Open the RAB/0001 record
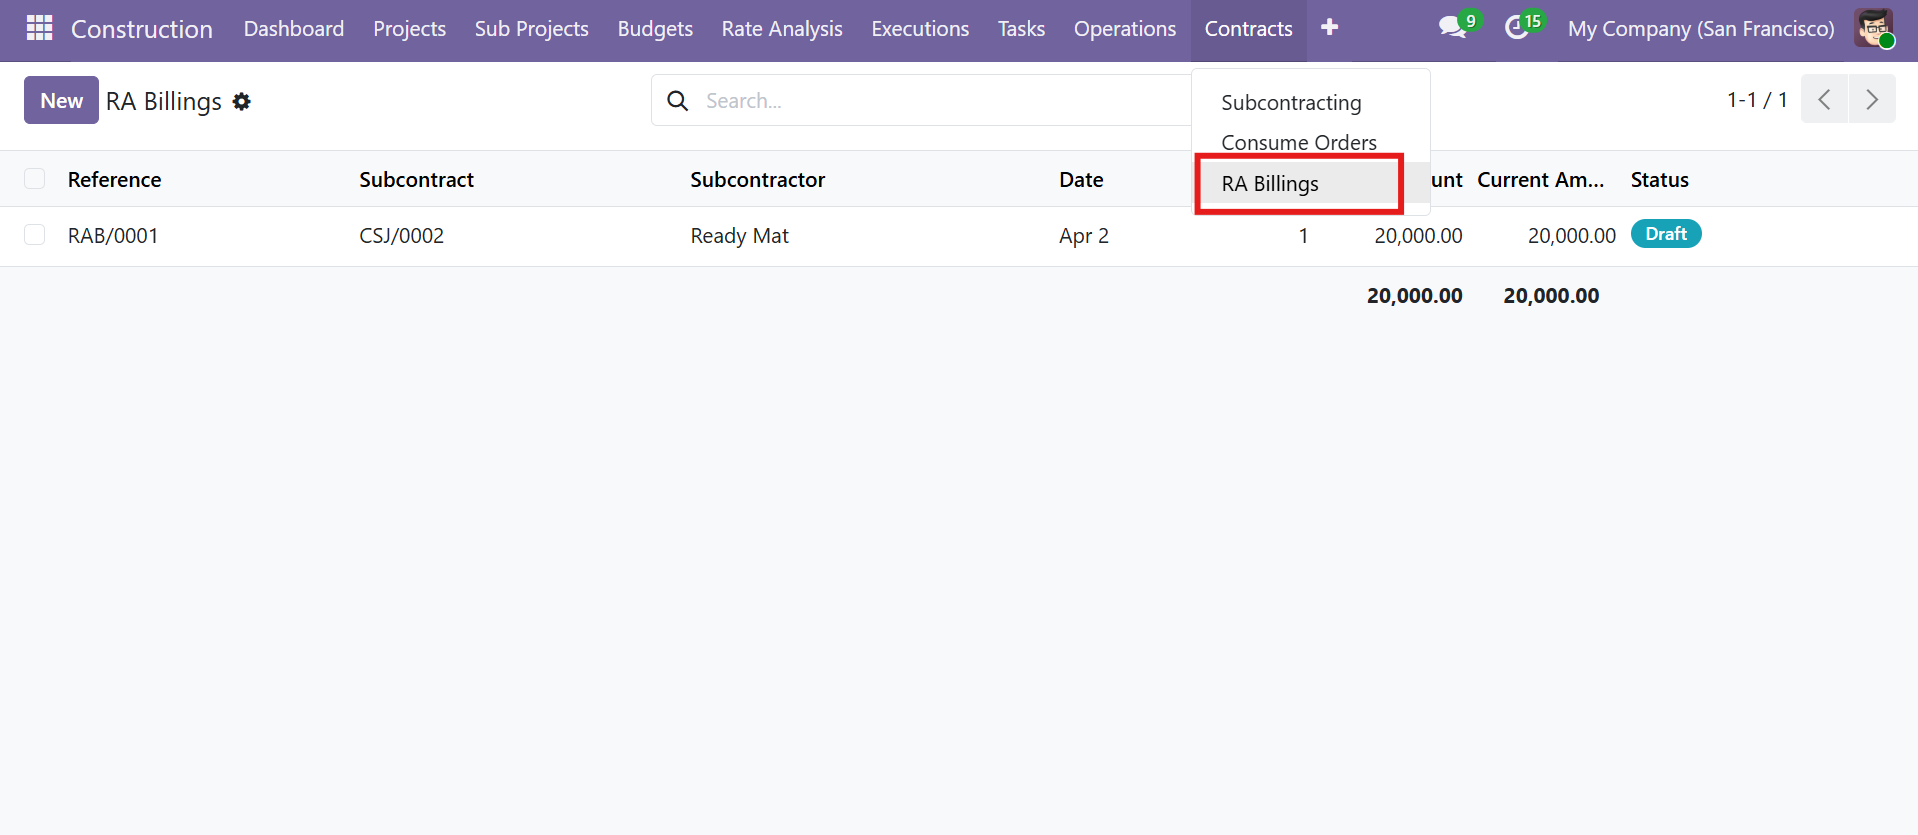Viewport: 1918px width, 835px height. (x=113, y=236)
